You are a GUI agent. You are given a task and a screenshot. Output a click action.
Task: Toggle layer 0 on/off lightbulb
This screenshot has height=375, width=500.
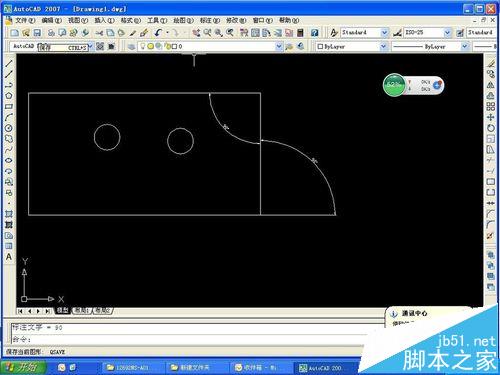(143, 46)
